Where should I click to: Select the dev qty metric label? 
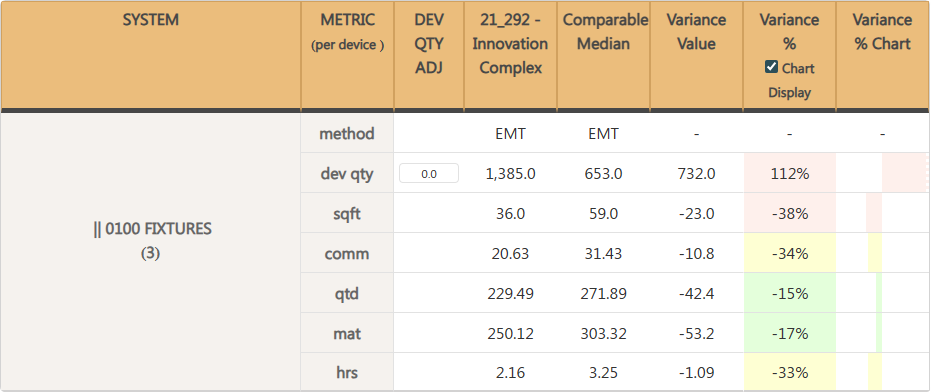[x=347, y=173]
